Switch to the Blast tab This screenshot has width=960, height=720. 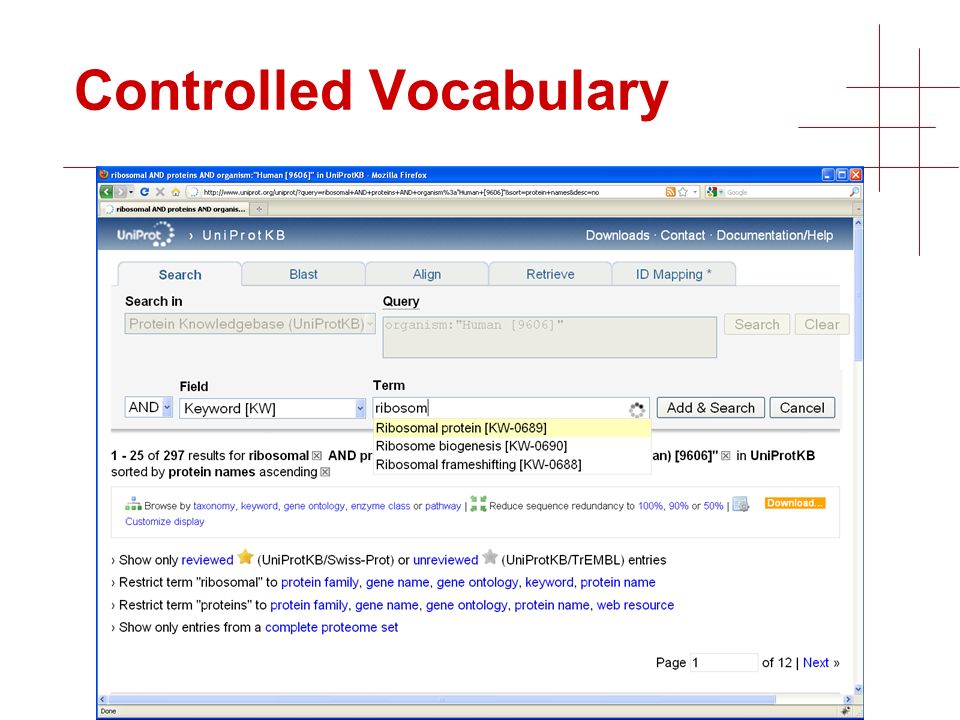(303, 274)
